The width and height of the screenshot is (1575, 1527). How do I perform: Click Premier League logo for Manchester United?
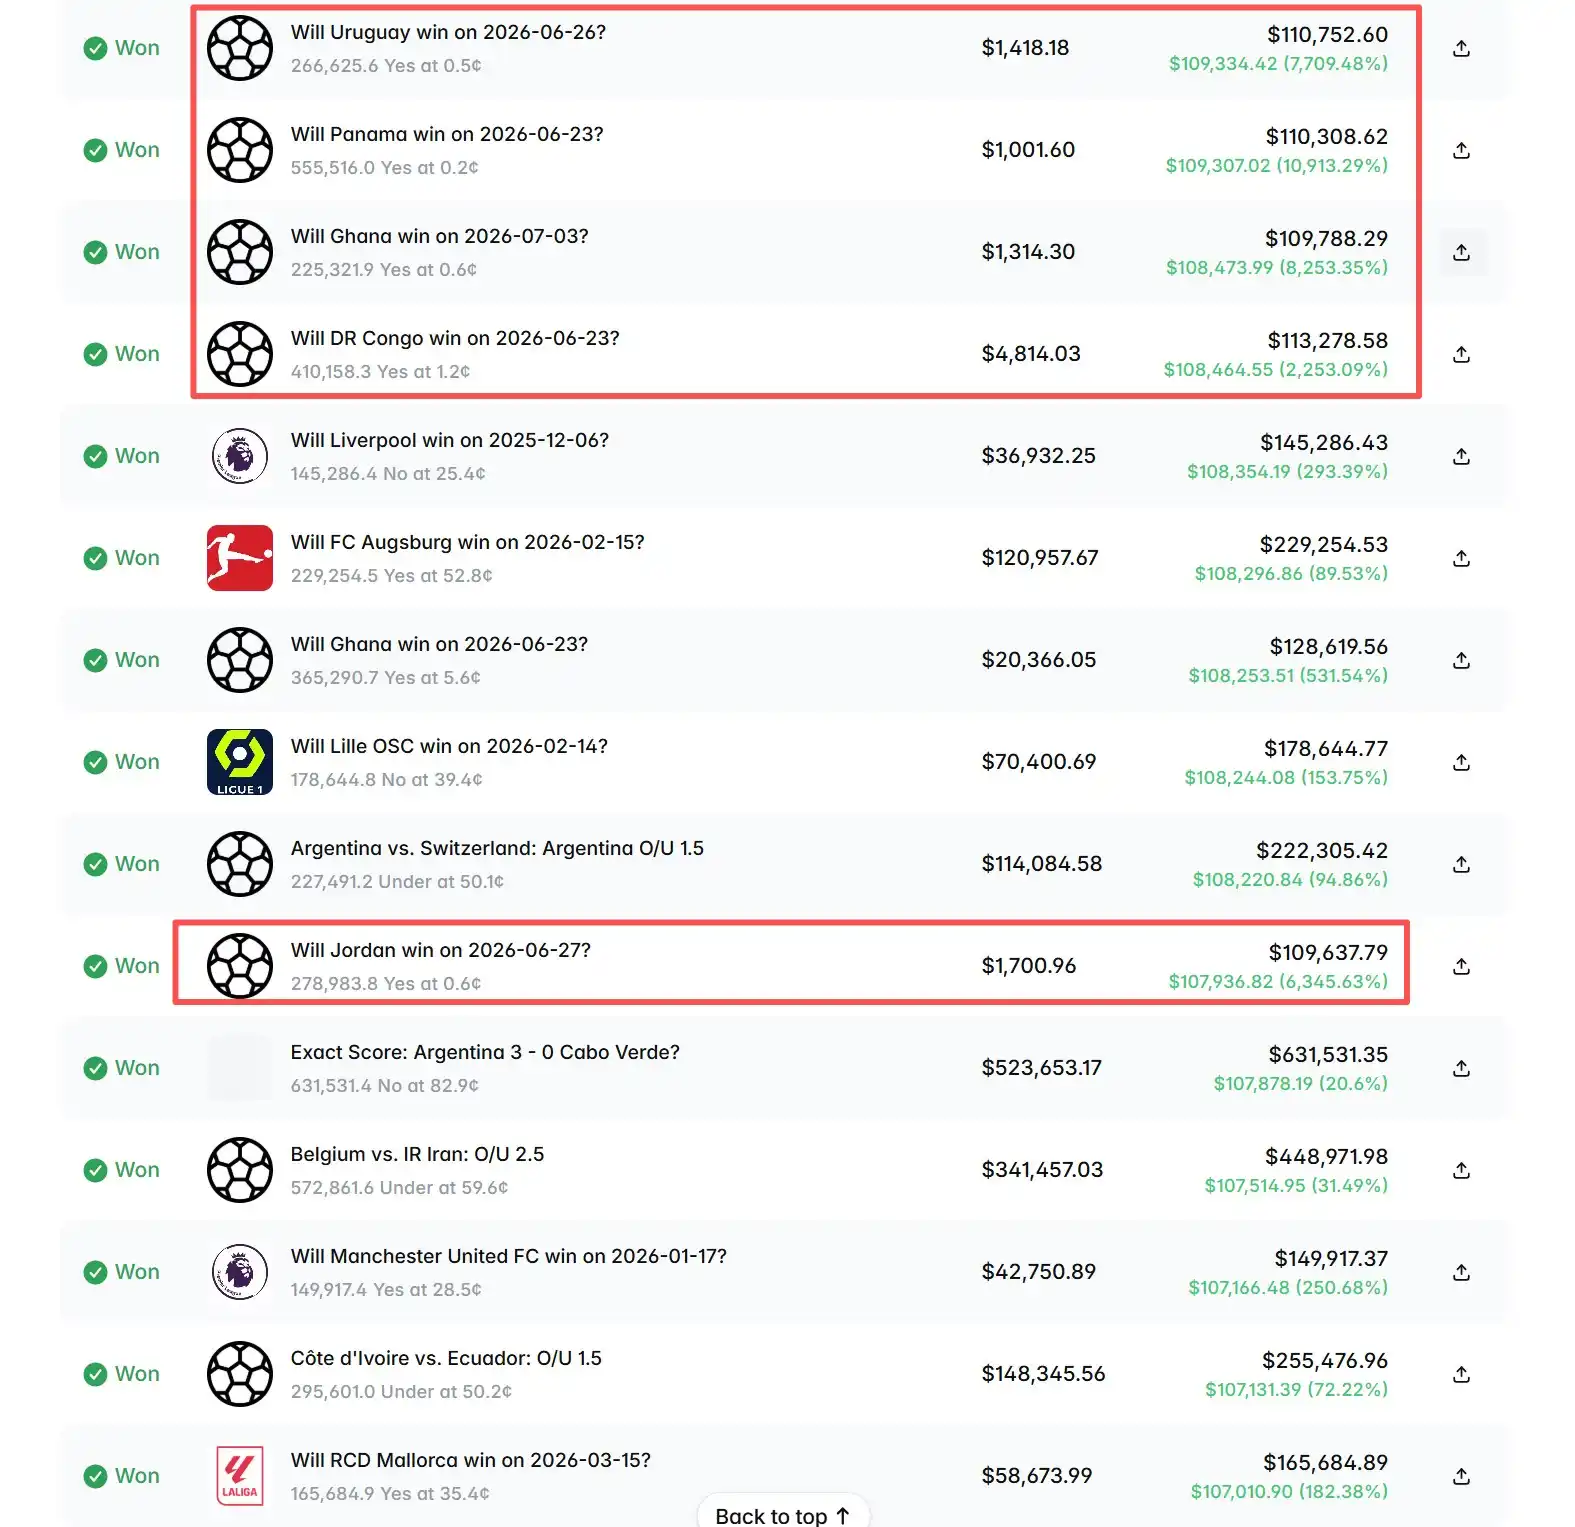(240, 1272)
